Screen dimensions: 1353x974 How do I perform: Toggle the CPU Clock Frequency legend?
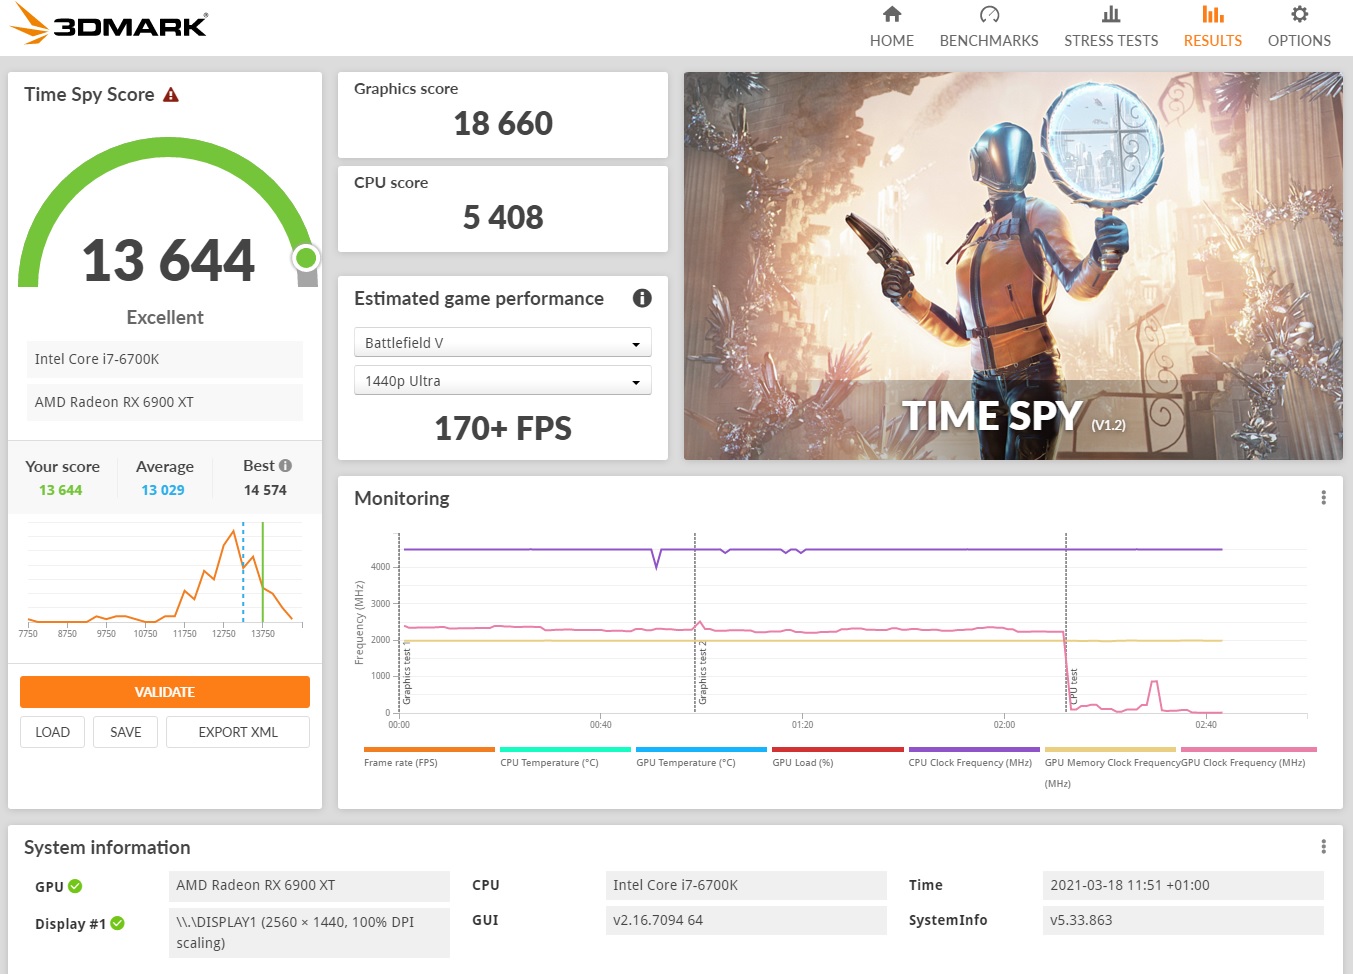tap(973, 757)
